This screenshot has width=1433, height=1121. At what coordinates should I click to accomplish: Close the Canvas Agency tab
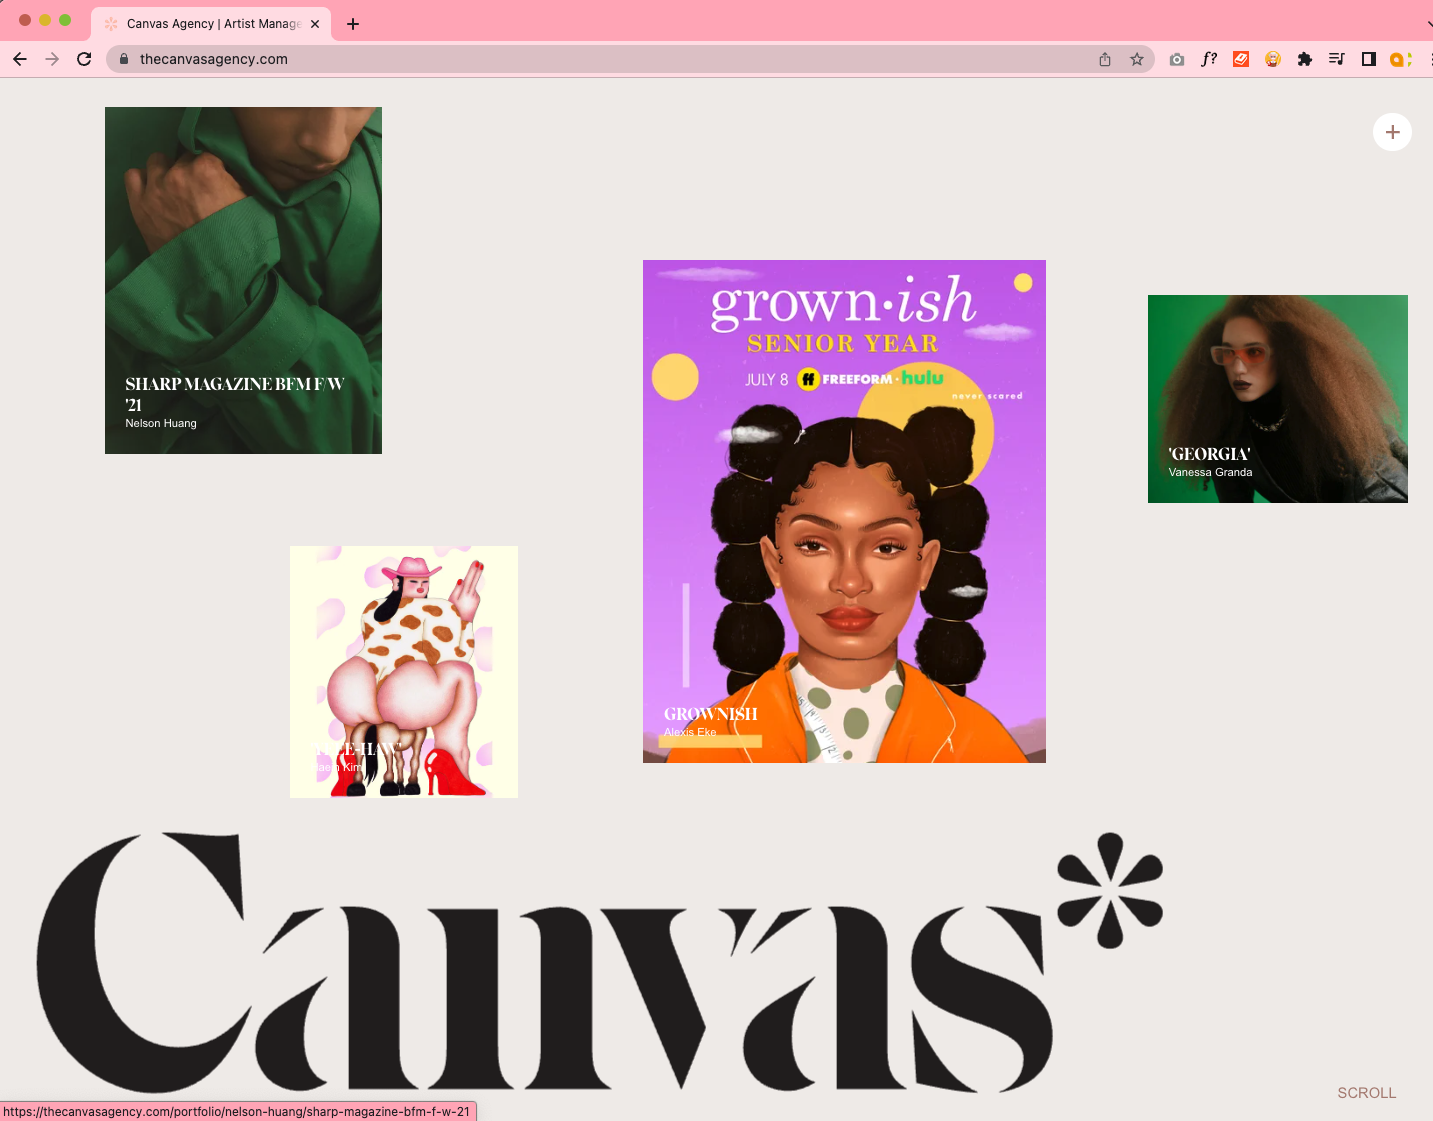315,24
